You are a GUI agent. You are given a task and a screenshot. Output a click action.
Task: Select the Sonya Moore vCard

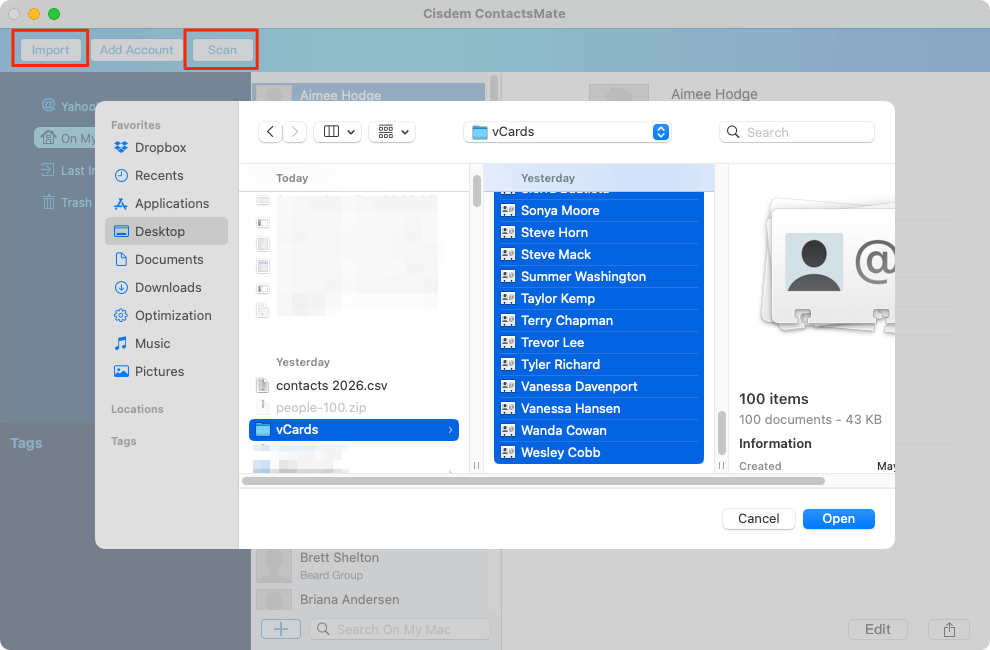point(599,210)
